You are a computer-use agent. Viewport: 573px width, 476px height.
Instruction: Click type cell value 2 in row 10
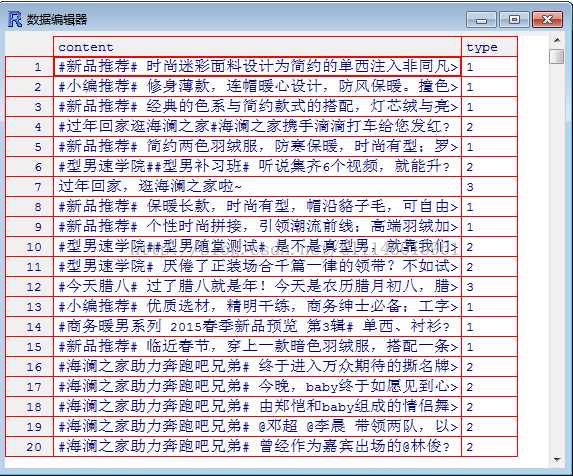pos(489,247)
